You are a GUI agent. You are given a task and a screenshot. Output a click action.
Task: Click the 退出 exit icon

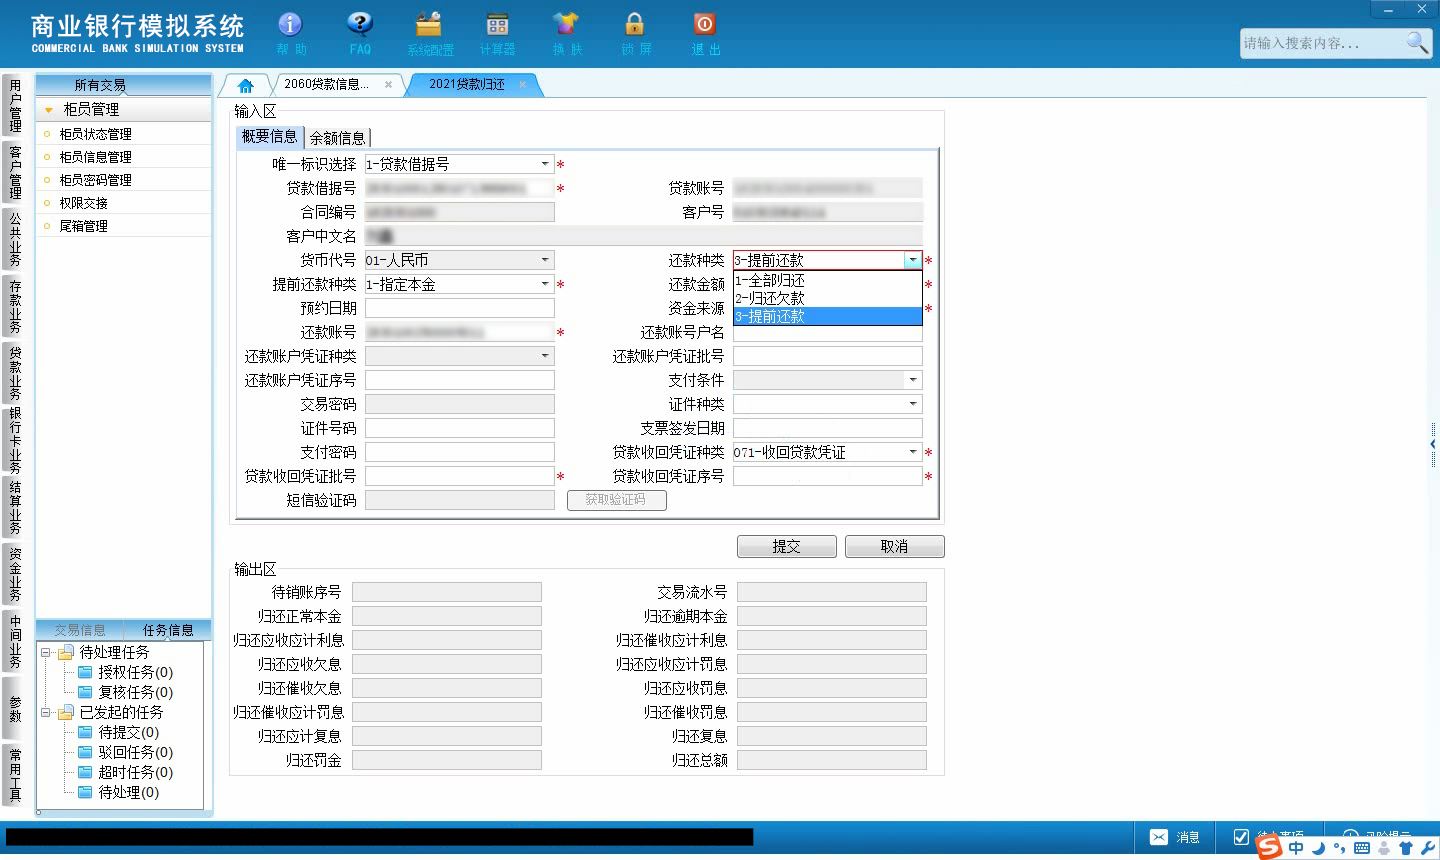pyautogui.click(x=704, y=24)
